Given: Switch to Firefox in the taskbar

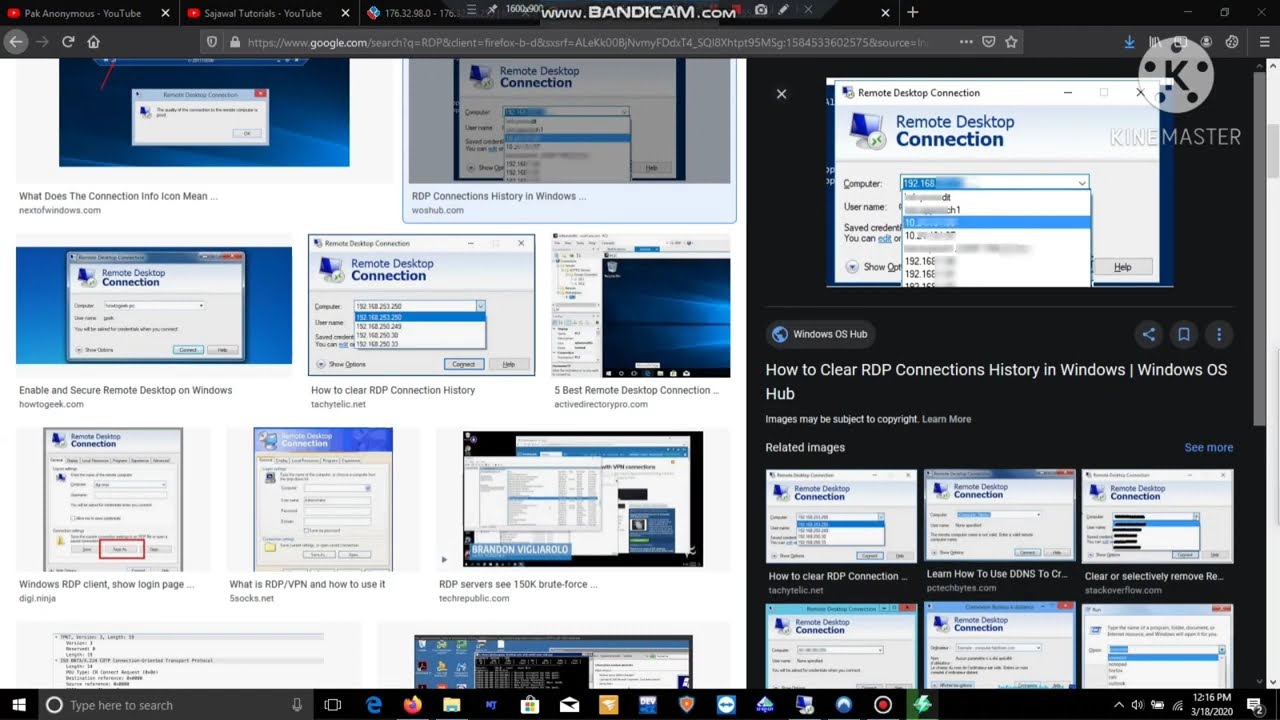Looking at the screenshot, I should click(x=413, y=705).
